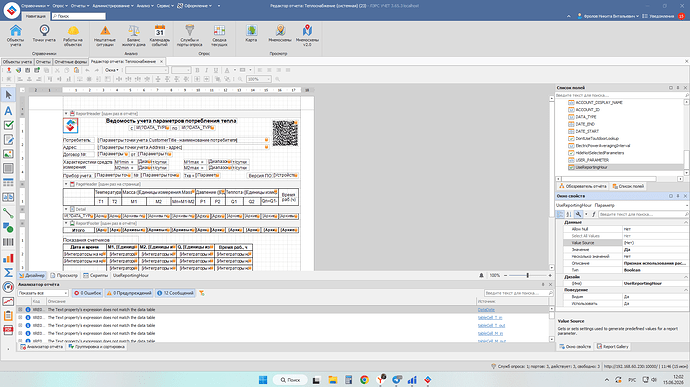Open the tableCell_T_in source link
Screen dimensions: 690x387
[x=490, y=317]
